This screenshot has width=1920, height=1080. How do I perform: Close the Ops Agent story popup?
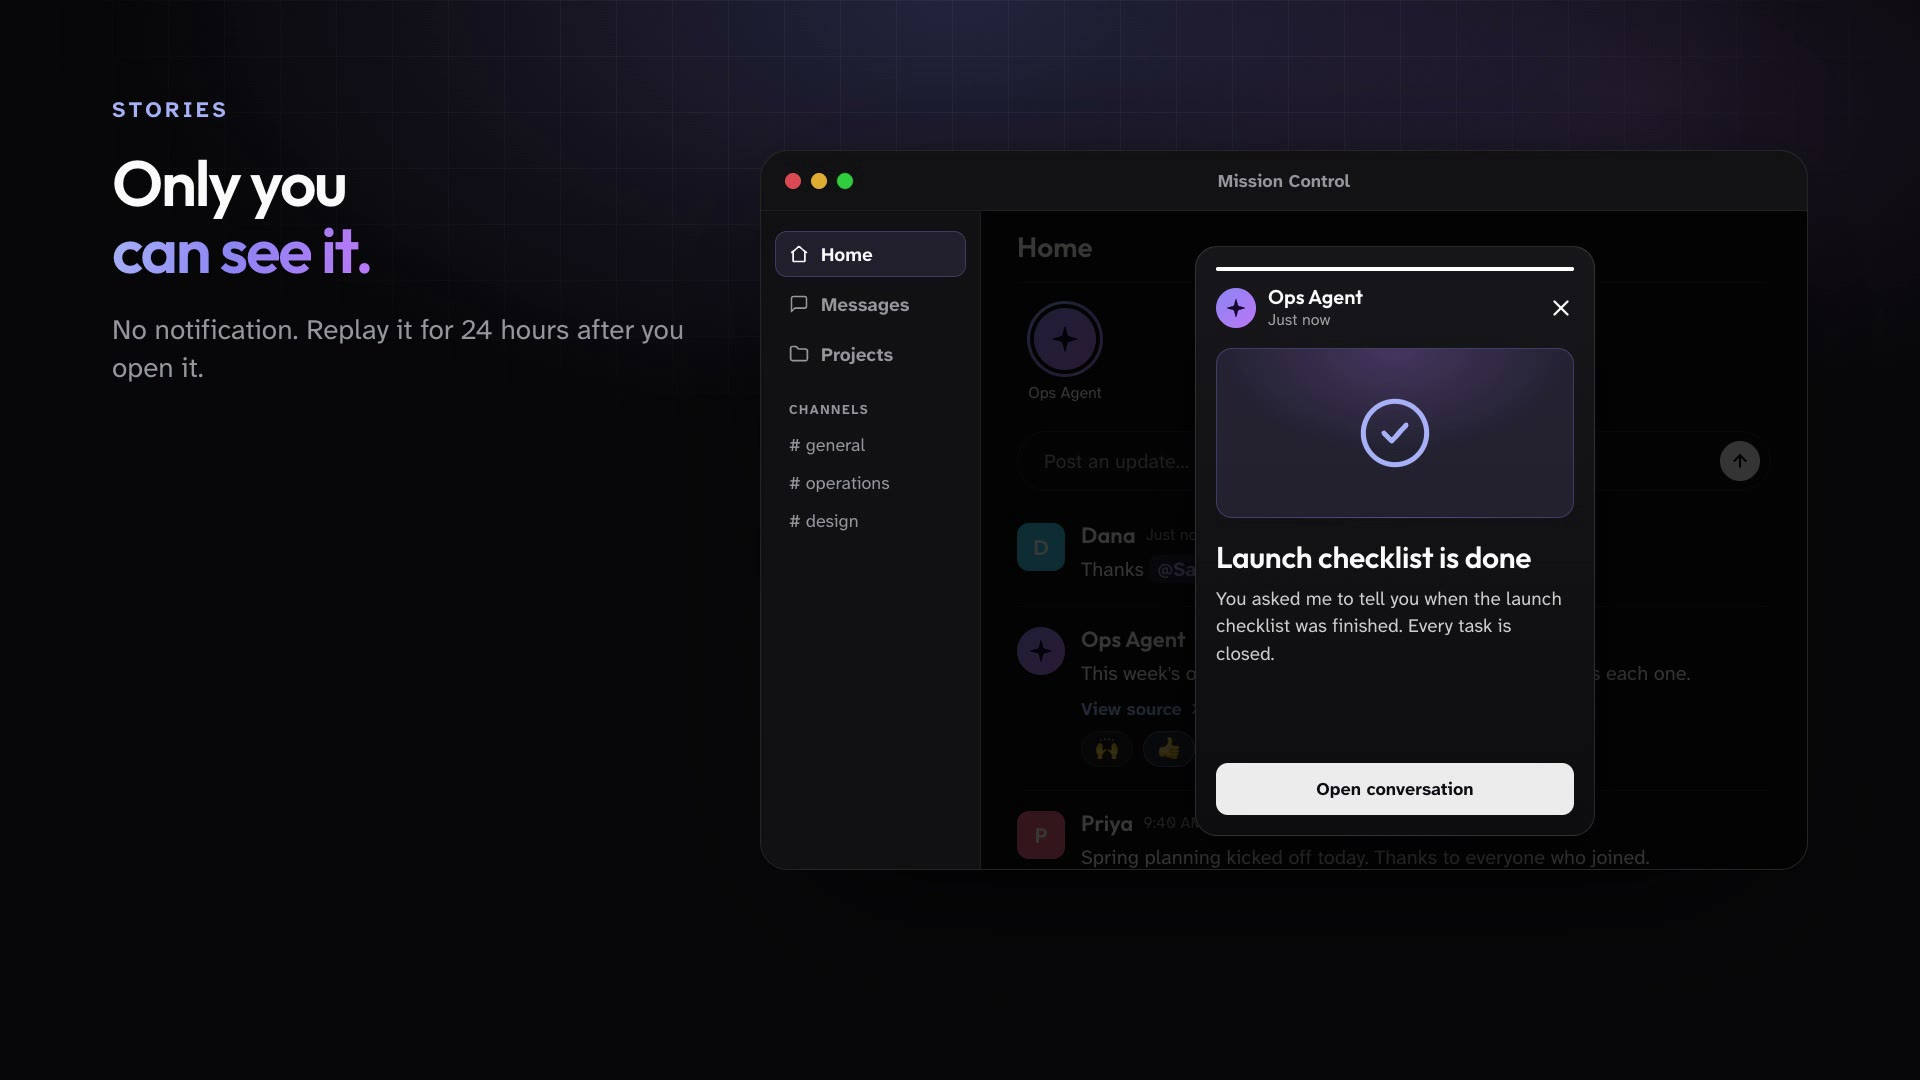(x=1560, y=308)
